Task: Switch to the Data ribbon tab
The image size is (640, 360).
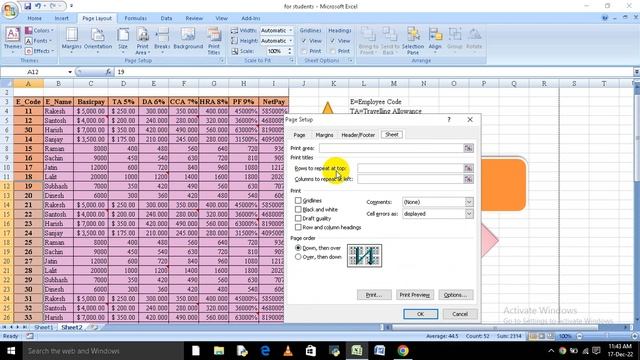Action: (x=166, y=18)
